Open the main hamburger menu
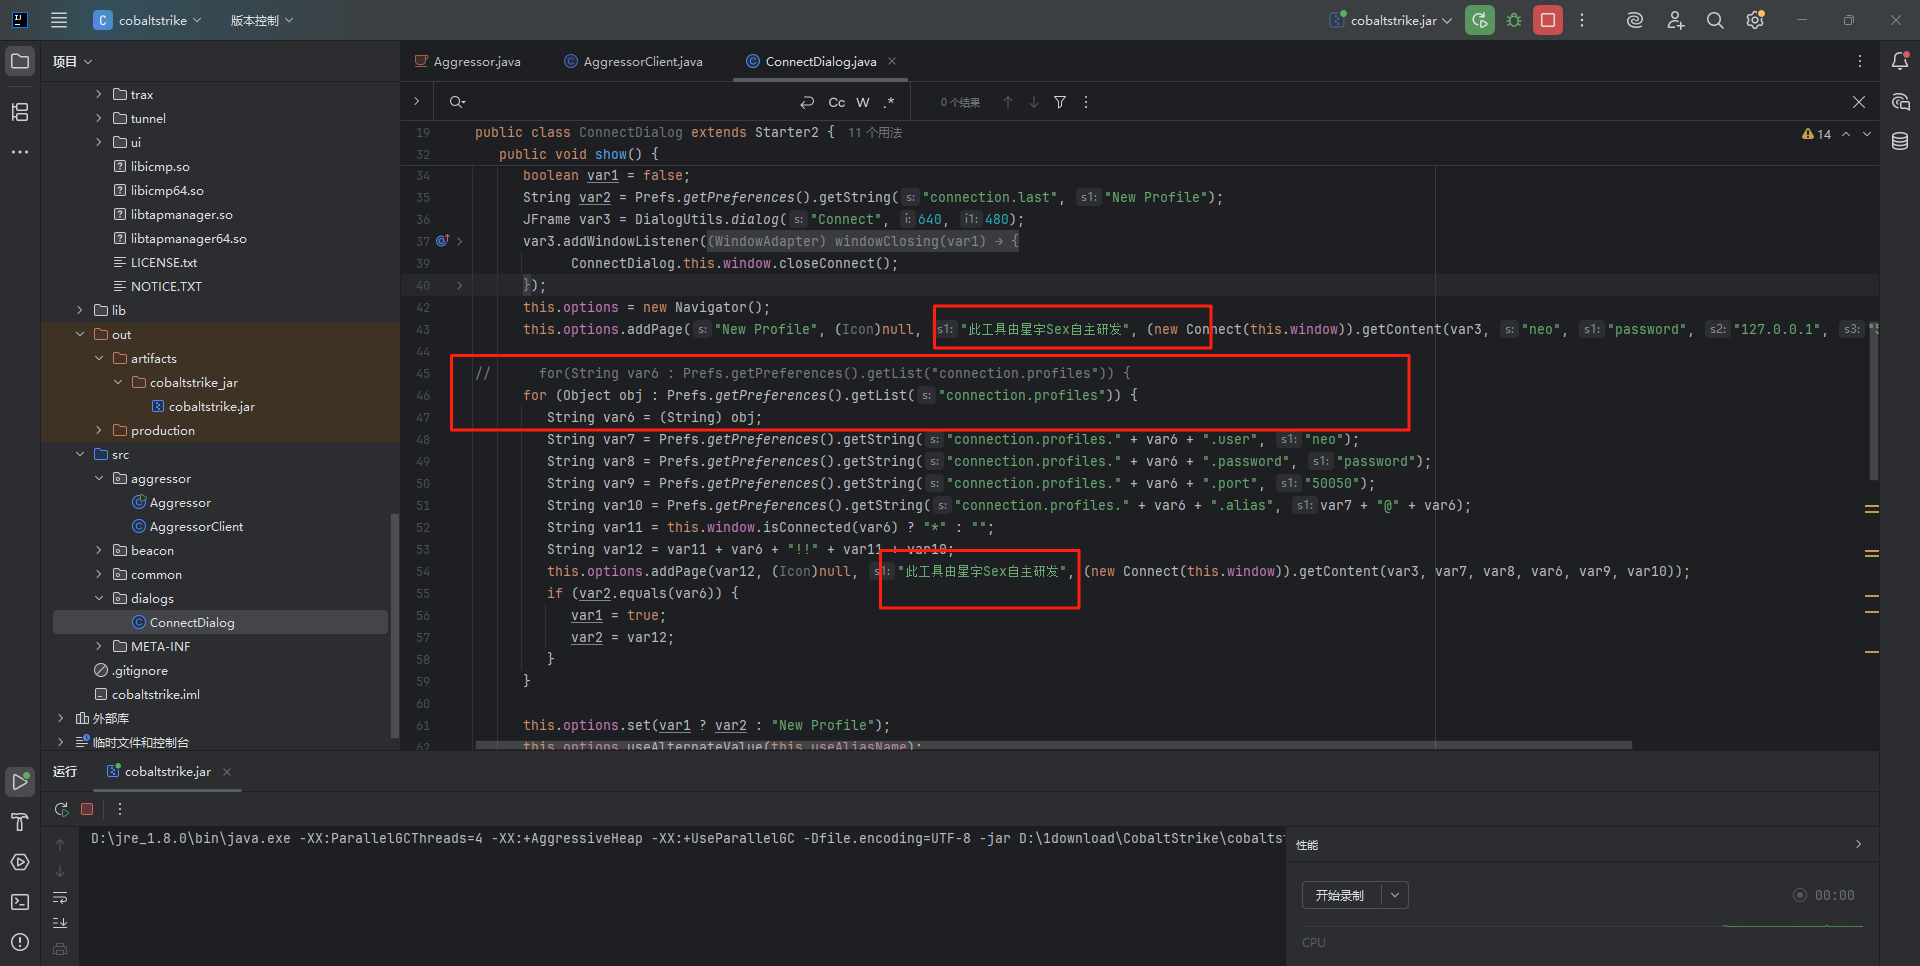Screen dimensions: 1920x966 point(59,20)
